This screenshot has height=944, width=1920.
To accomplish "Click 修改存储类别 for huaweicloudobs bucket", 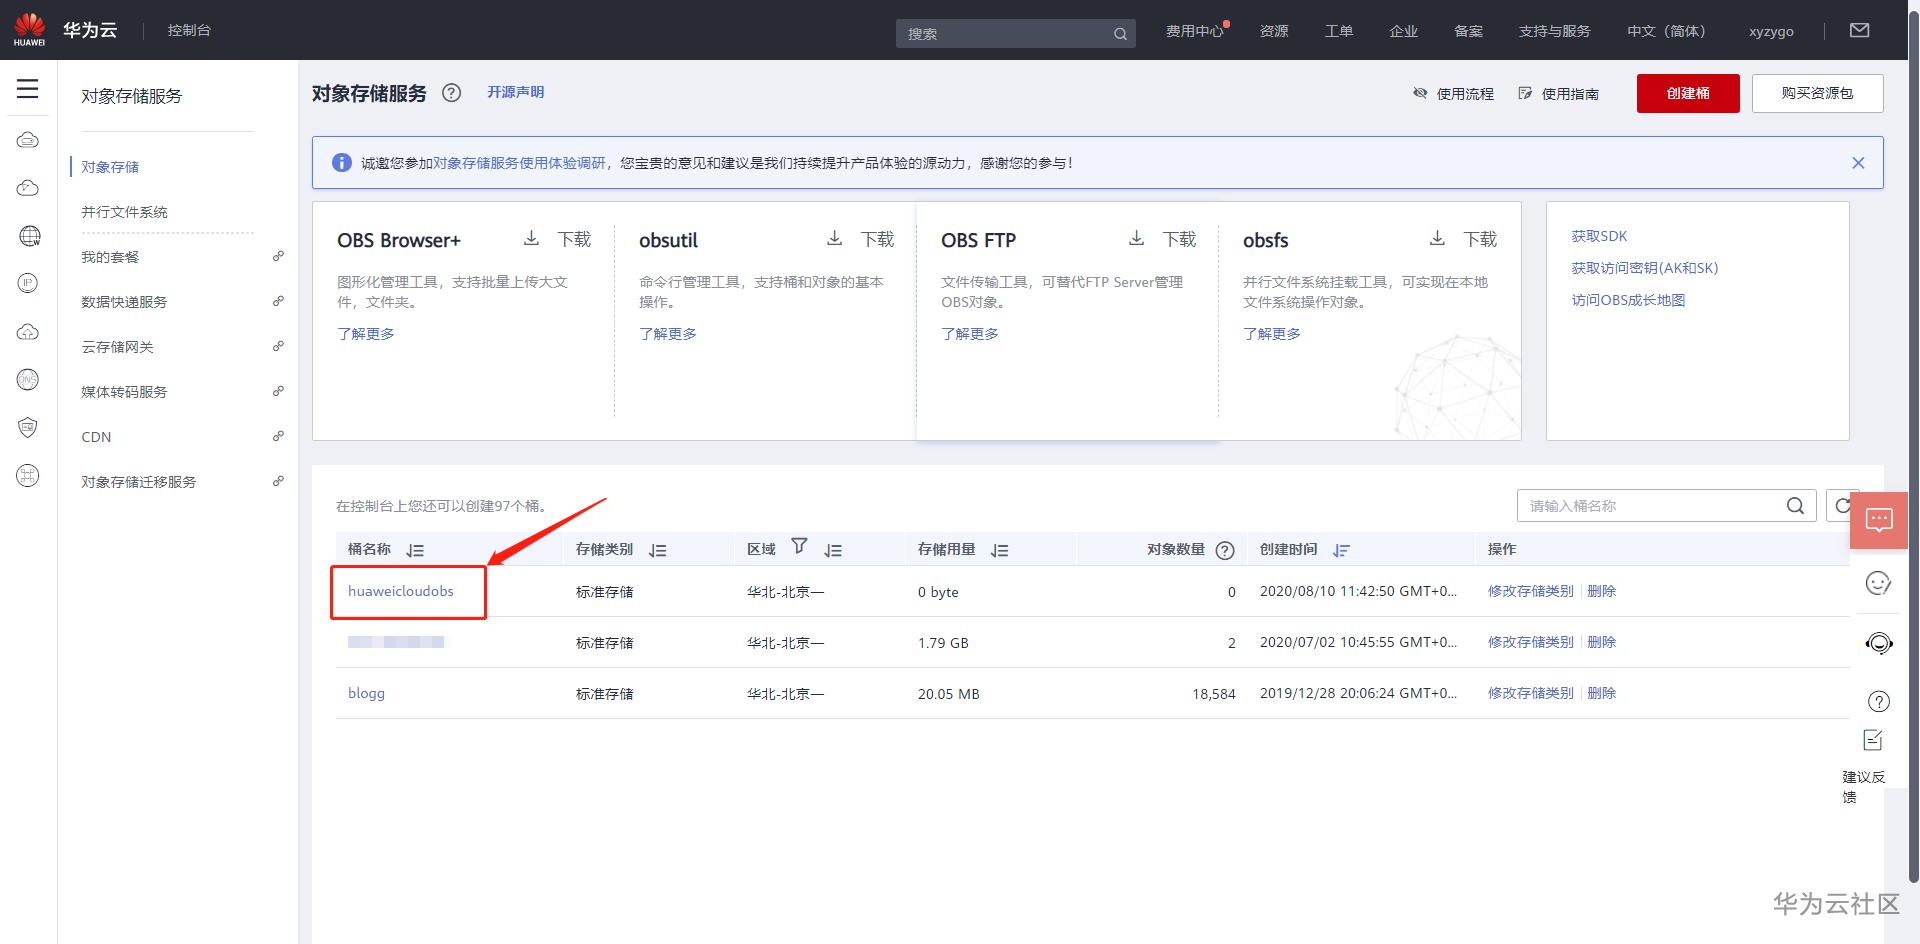I will [x=1530, y=591].
